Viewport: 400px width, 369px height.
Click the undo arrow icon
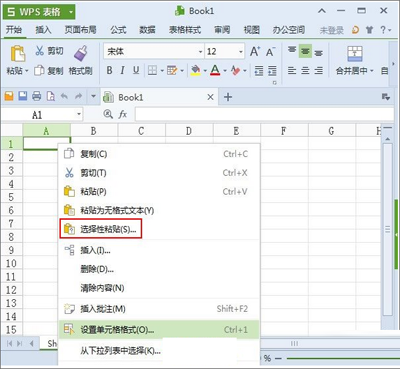[x=64, y=96]
